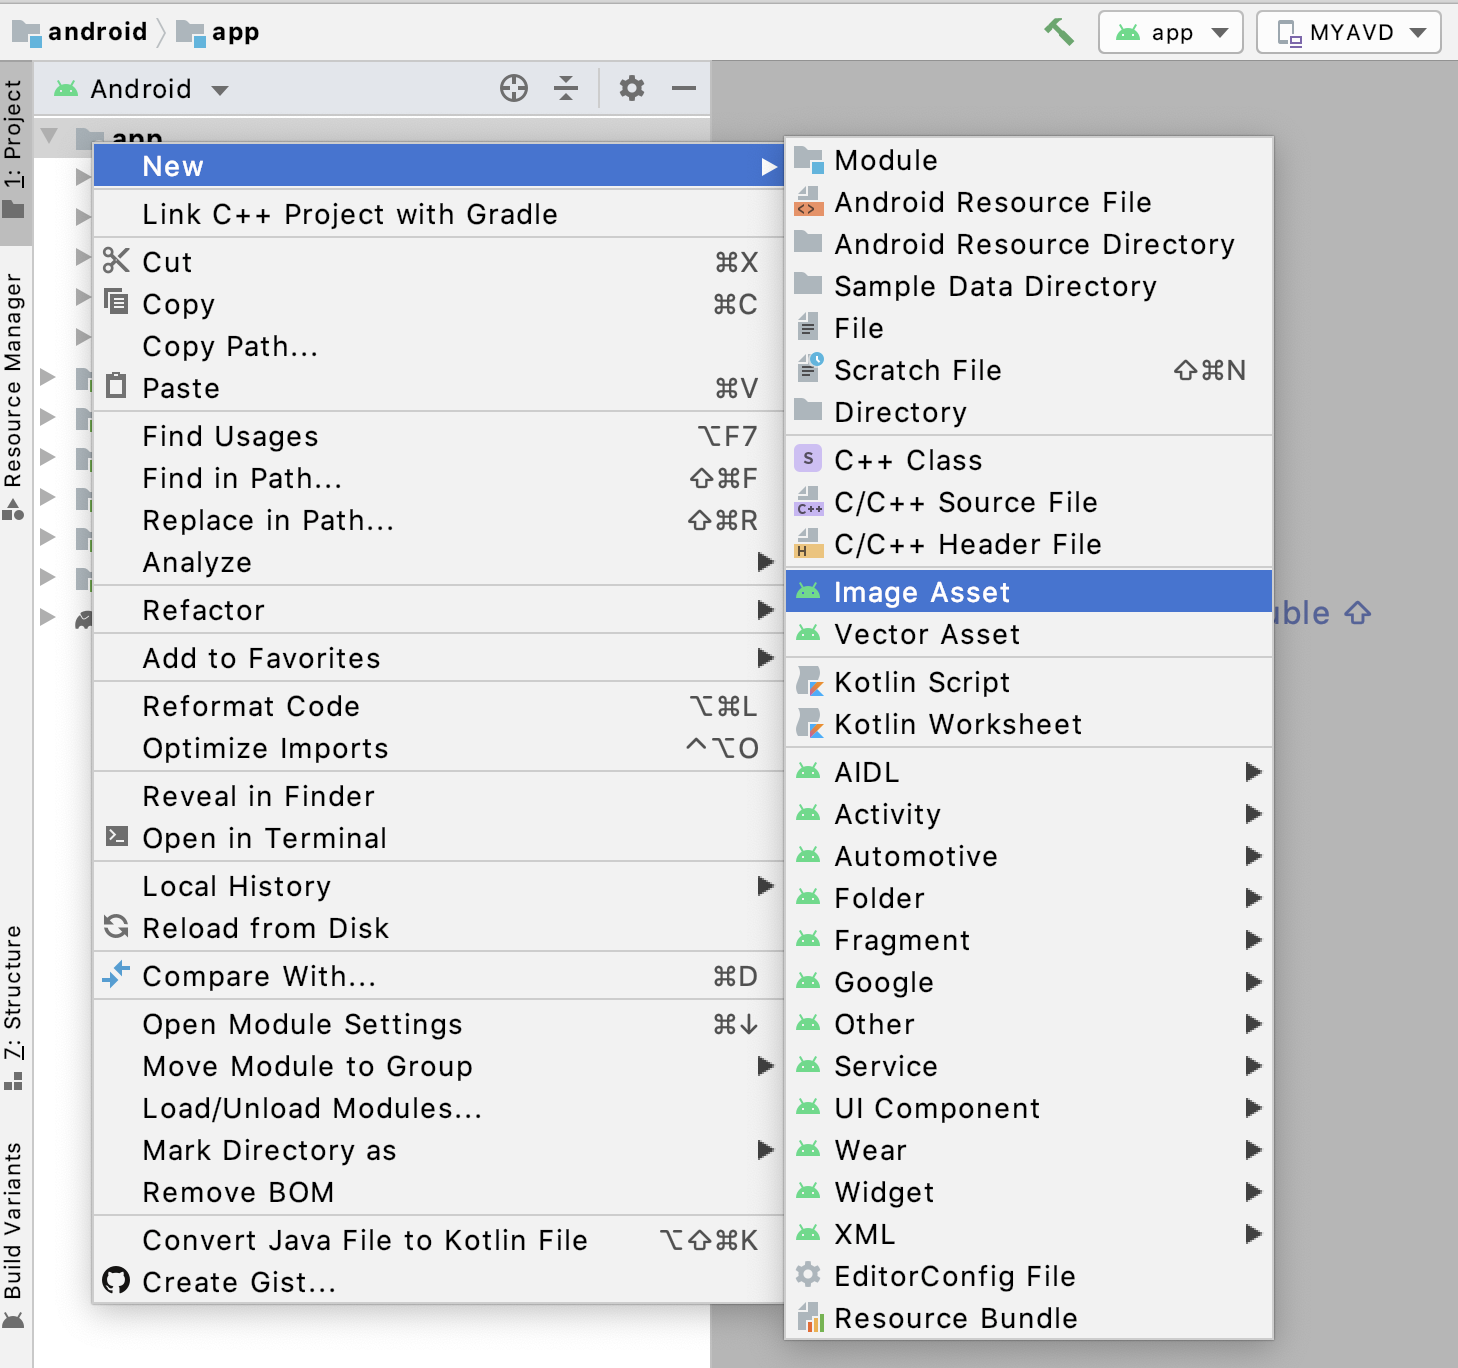The width and height of the screenshot is (1458, 1368).
Task: Select Sample Data Directory
Action: click(x=1029, y=286)
